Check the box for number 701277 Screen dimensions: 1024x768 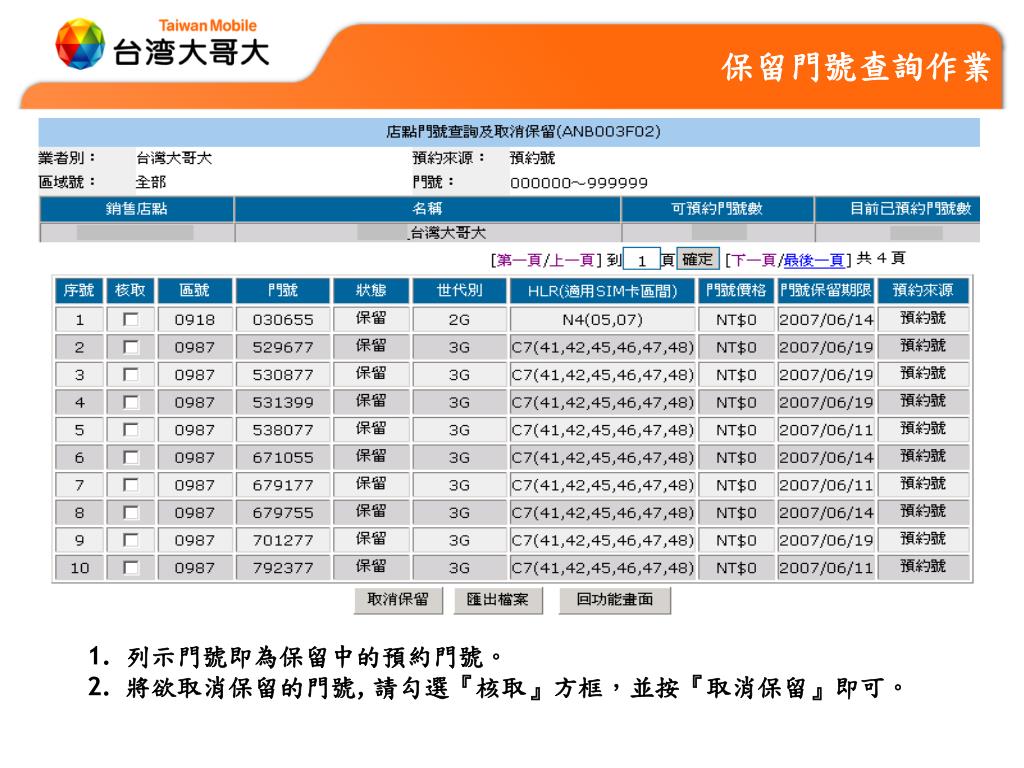[131, 540]
